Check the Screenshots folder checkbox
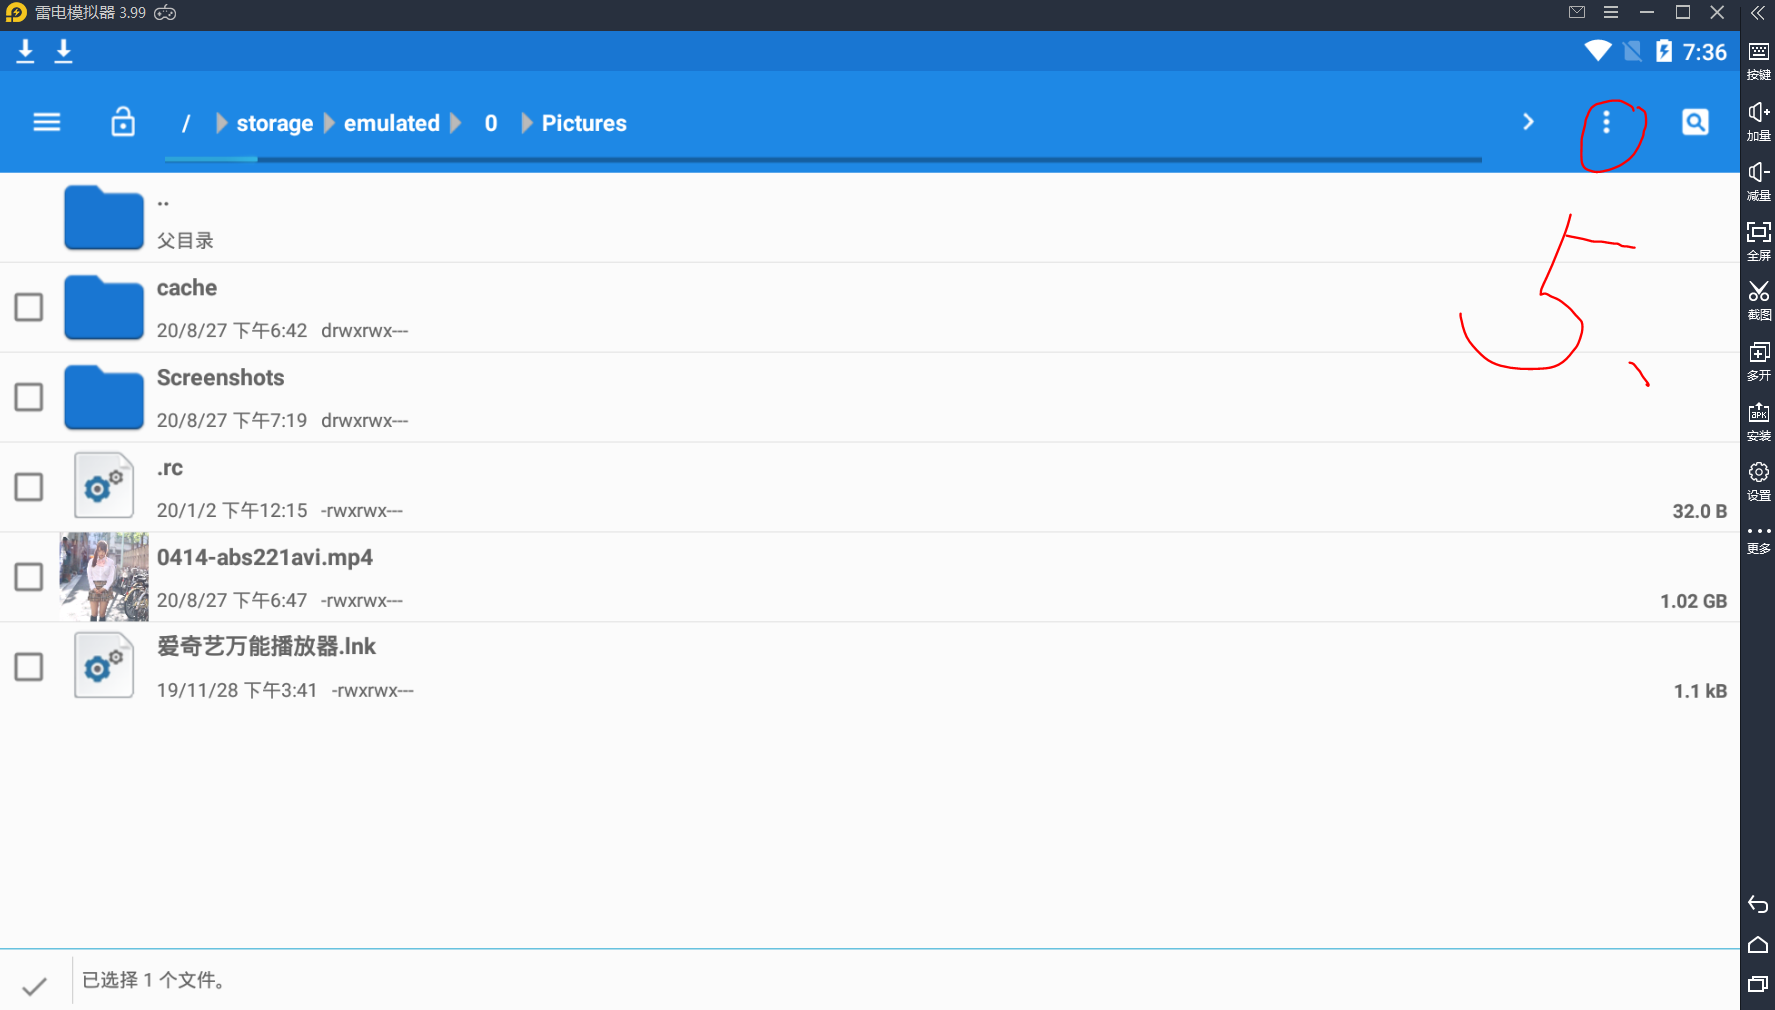Screen dimensions: 1775x1010 click(x=29, y=397)
